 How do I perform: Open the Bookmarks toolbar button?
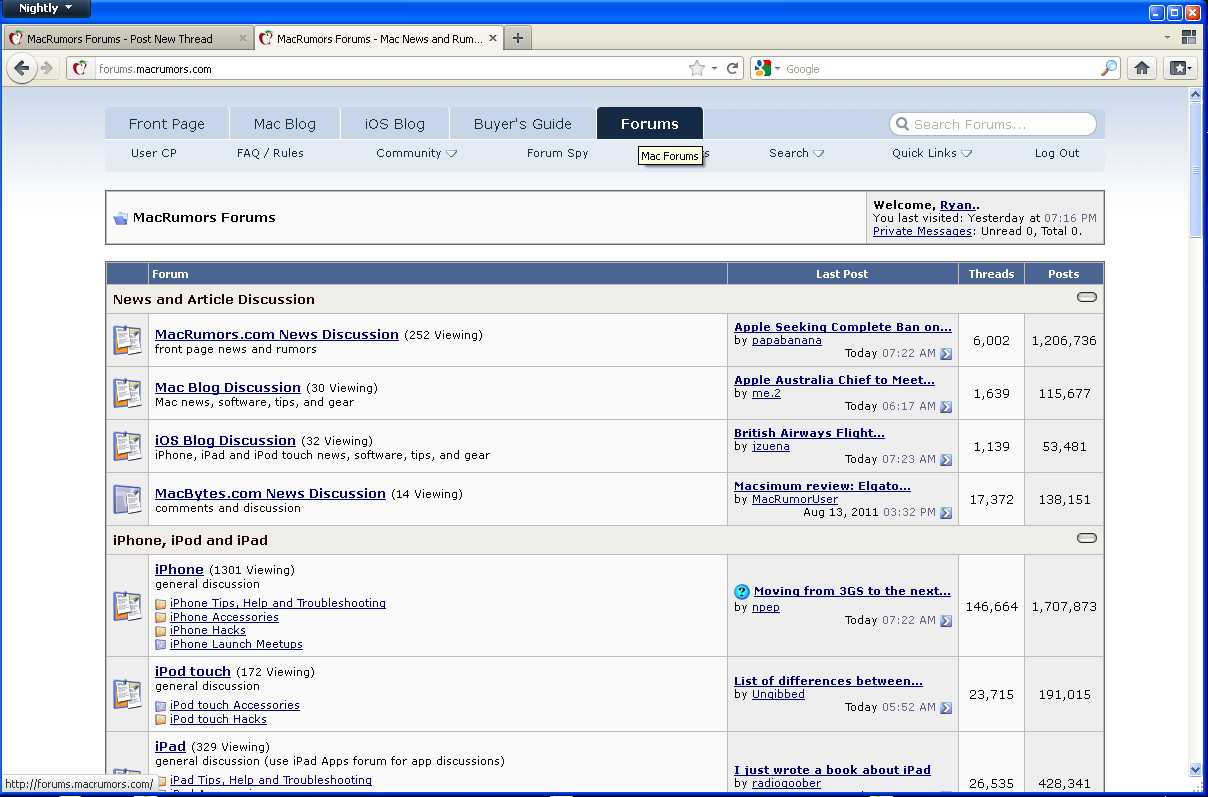pos(1179,68)
